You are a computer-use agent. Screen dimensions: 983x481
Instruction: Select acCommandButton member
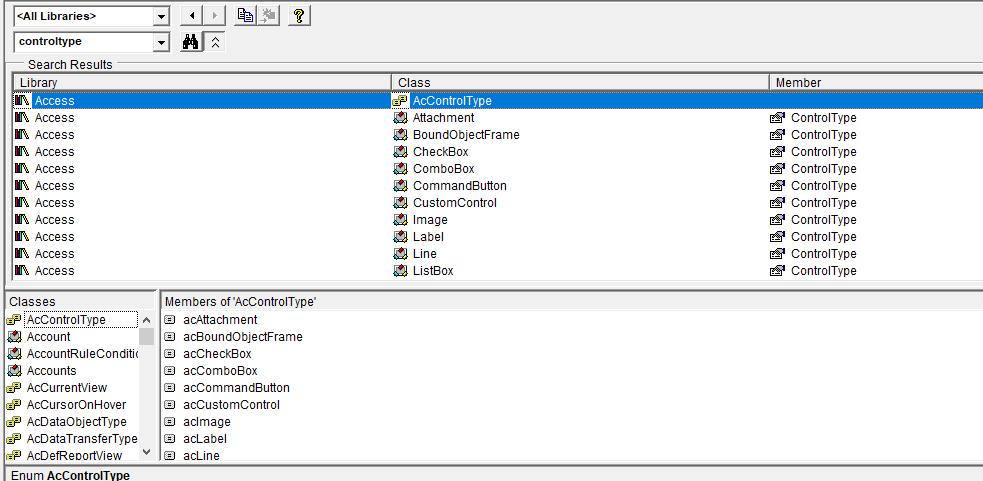coord(236,388)
